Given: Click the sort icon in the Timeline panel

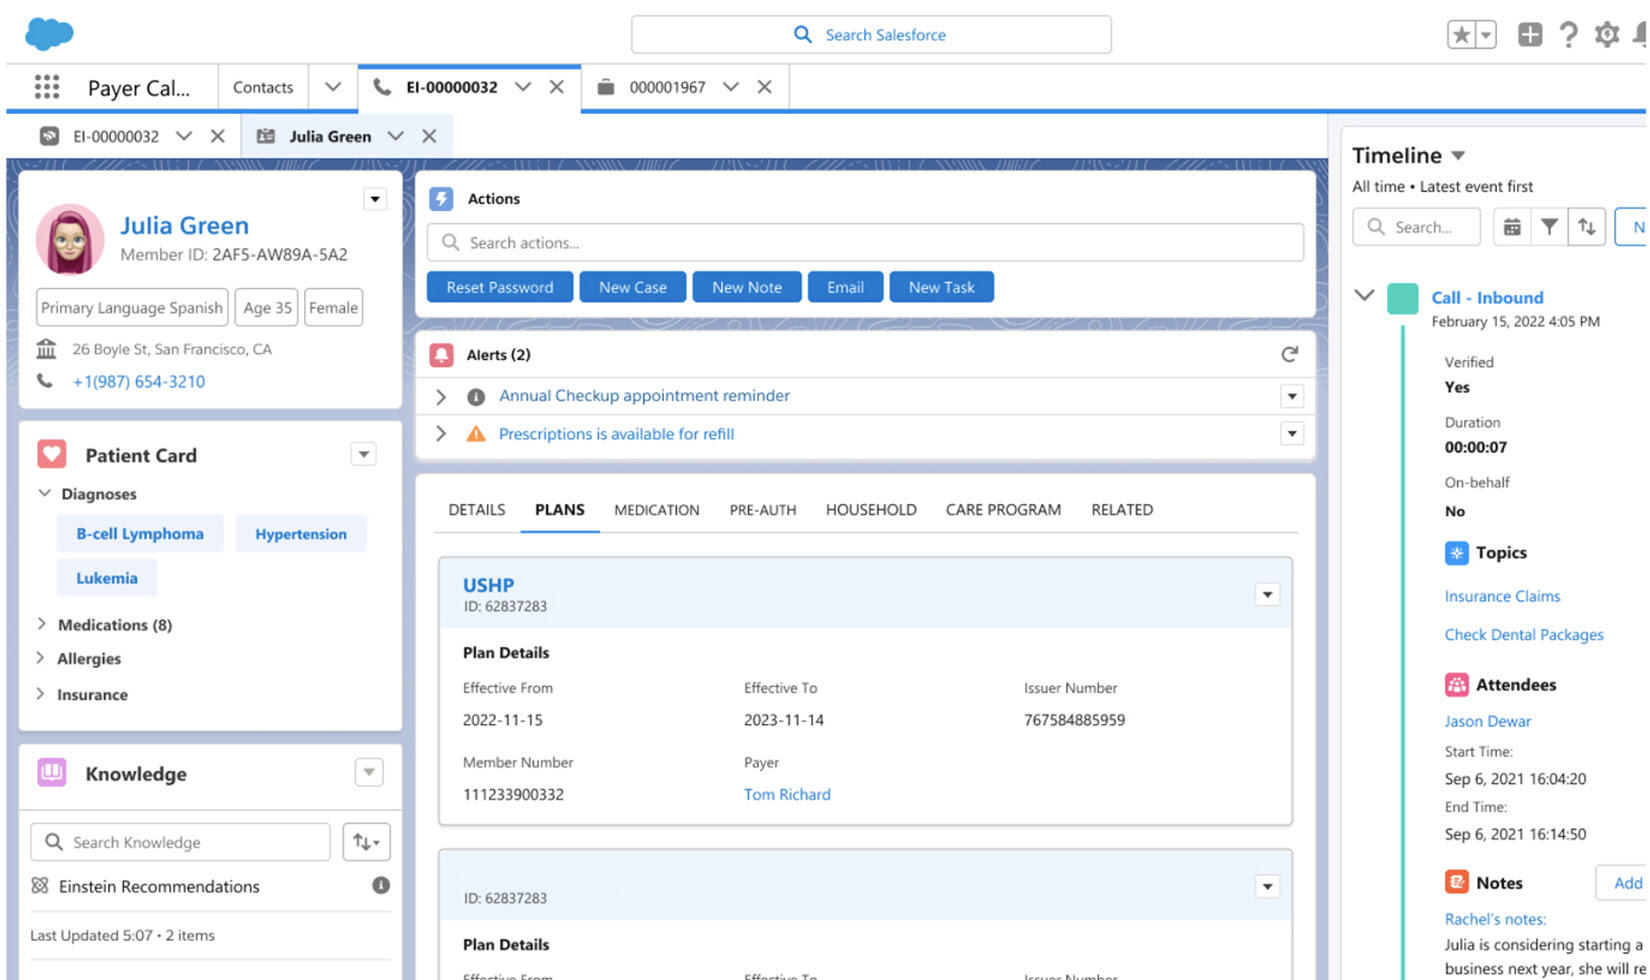Looking at the screenshot, I should (x=1587, y=227).
